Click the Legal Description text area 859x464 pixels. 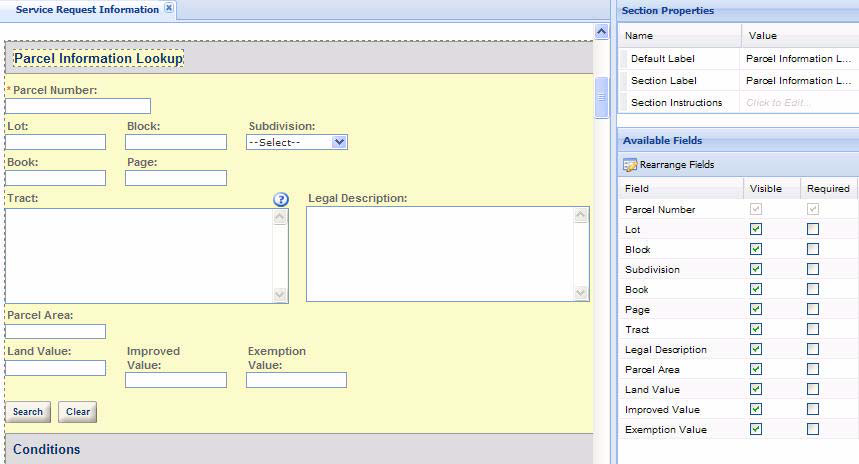439,253
